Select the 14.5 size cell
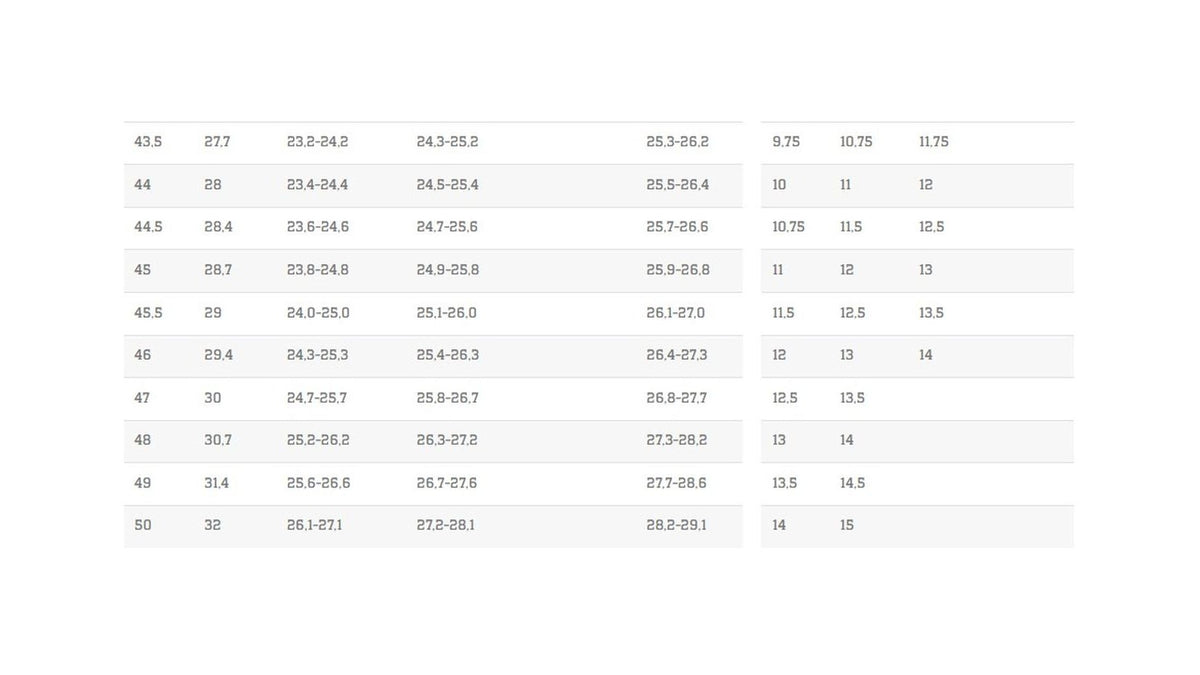This screenshot has height=675, width=1200. 853,483
